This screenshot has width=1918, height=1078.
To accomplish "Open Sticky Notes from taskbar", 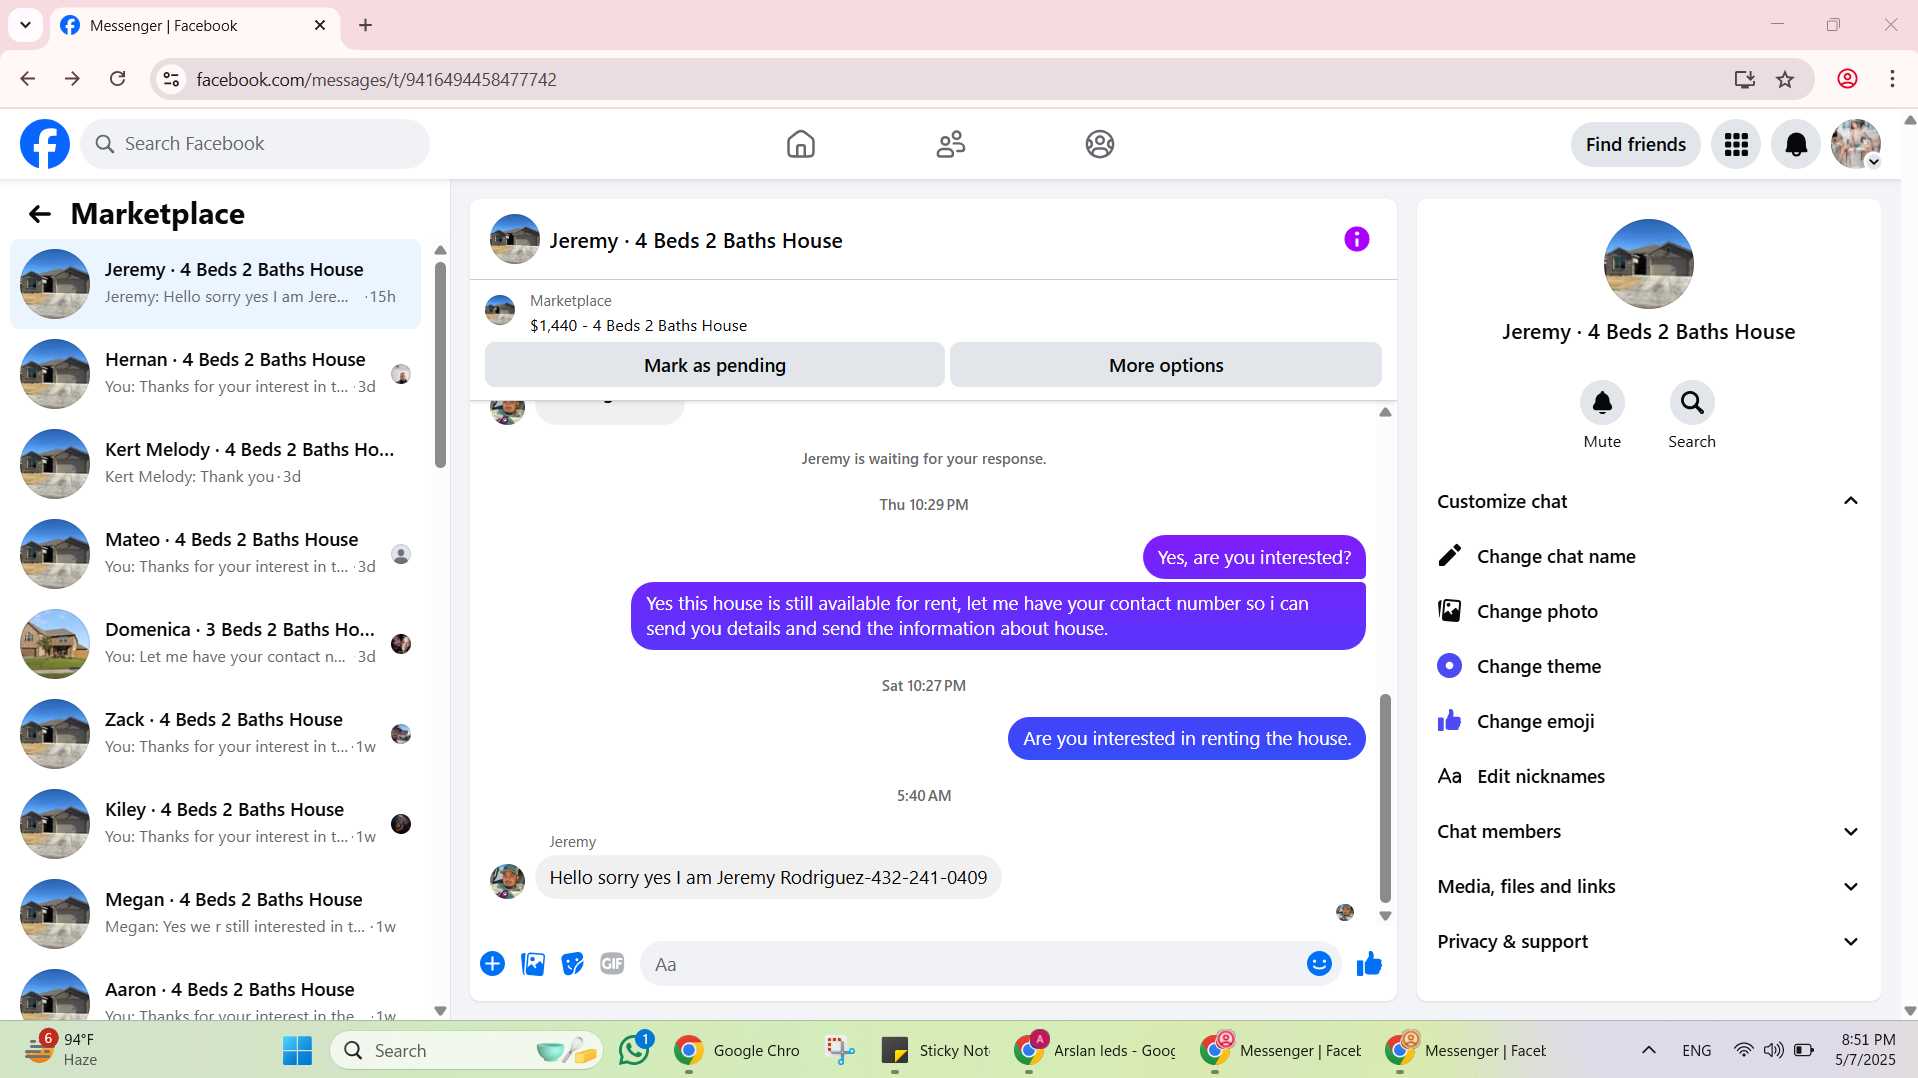I will point(935,1050).
